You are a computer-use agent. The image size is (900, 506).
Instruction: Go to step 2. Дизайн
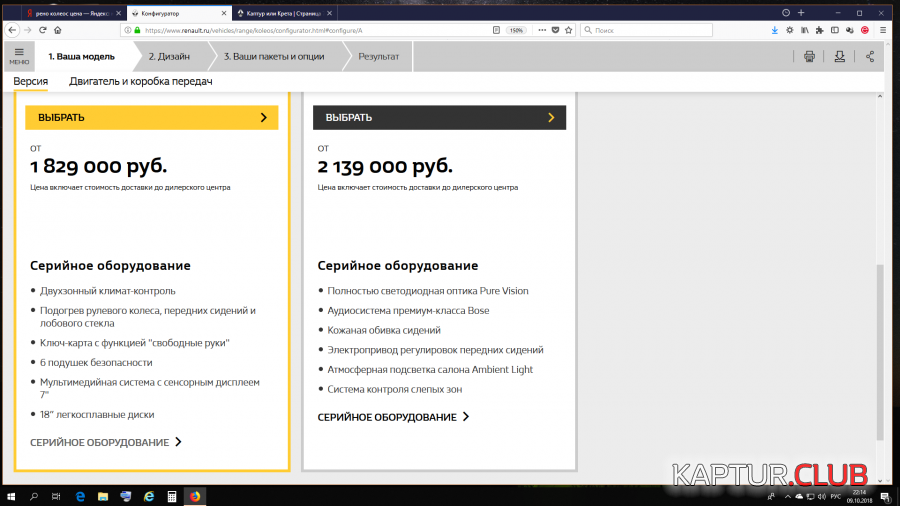[x=169, y=56]
